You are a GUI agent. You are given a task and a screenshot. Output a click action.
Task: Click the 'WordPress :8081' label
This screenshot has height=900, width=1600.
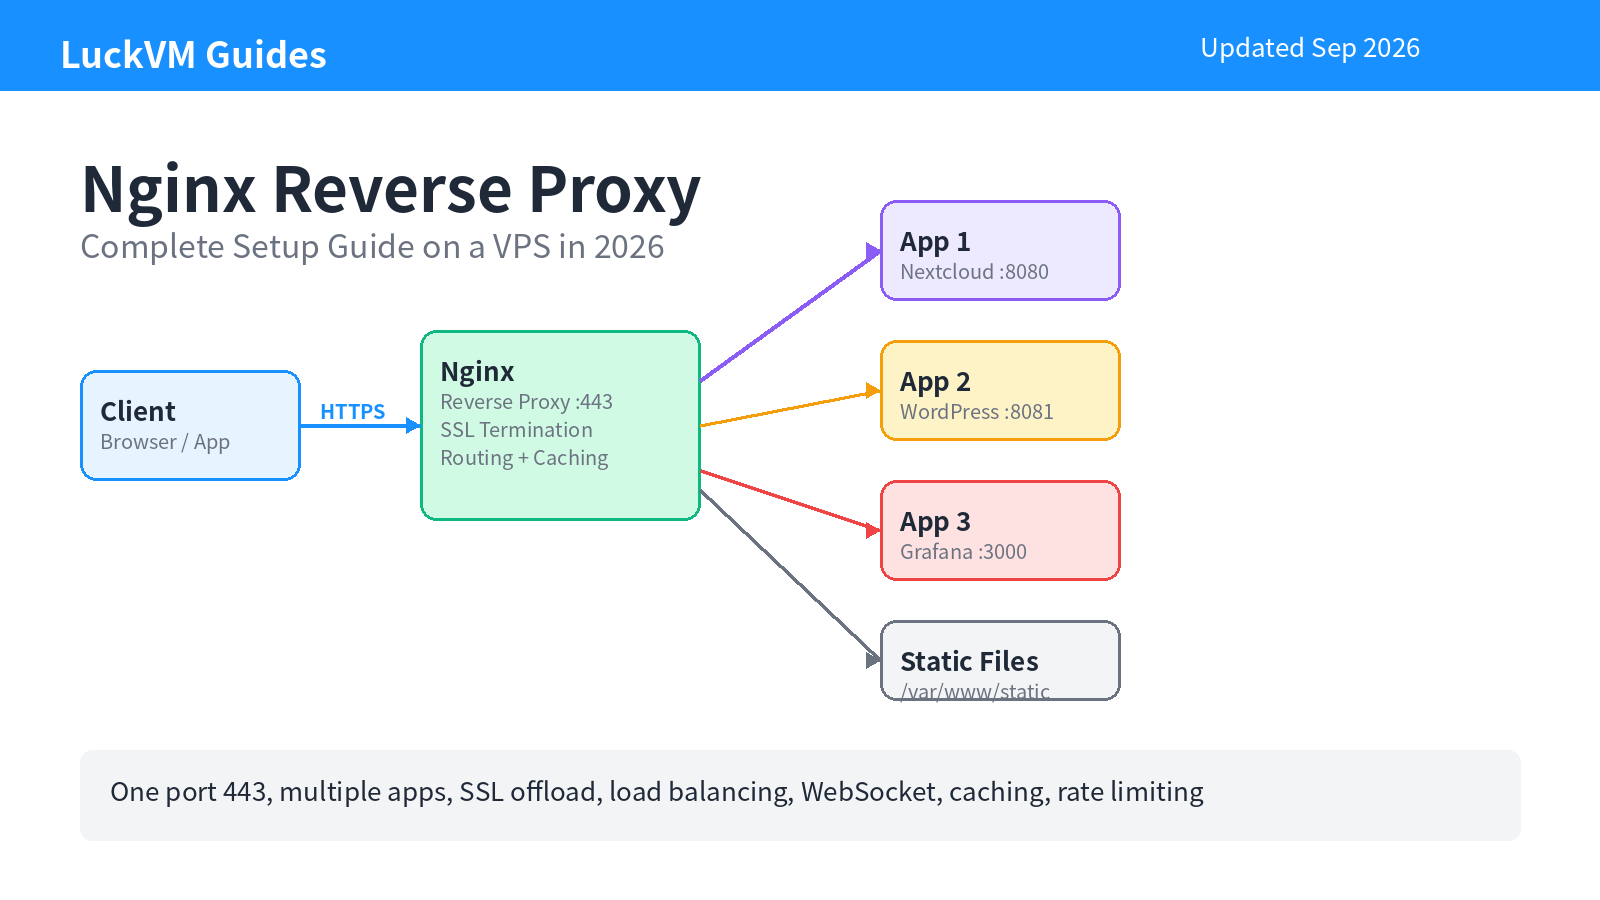coord(976,412)
